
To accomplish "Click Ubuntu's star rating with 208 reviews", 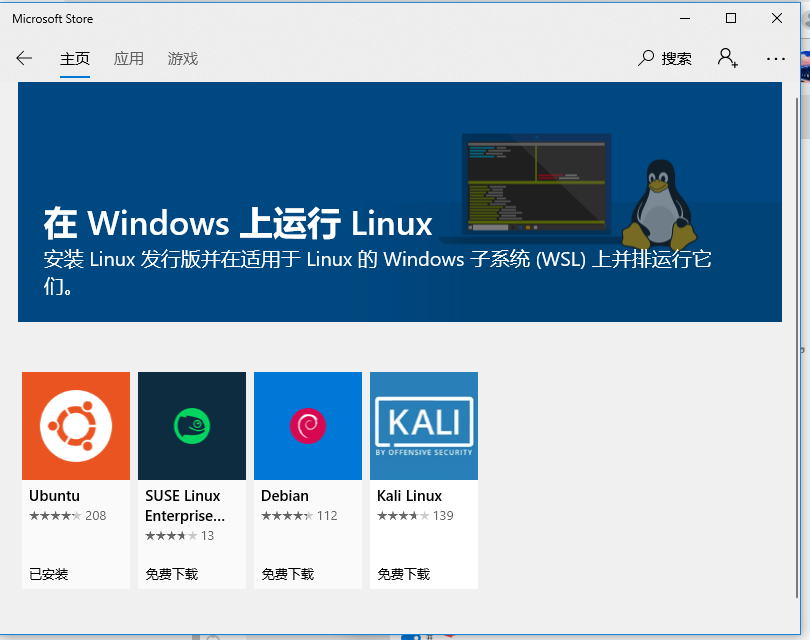I will point(68,516).
